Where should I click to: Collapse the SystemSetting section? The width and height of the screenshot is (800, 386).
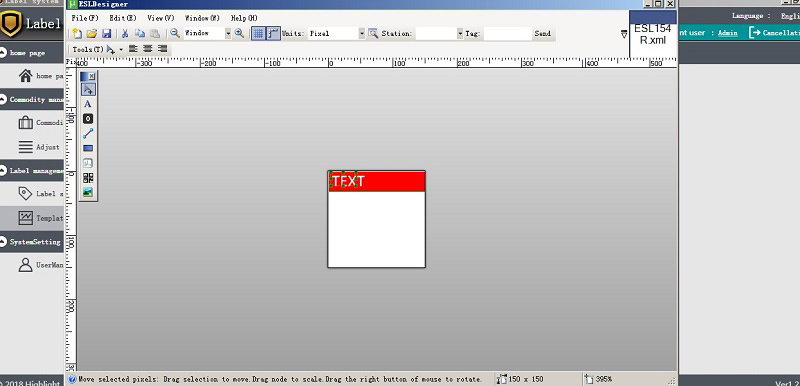4,242
